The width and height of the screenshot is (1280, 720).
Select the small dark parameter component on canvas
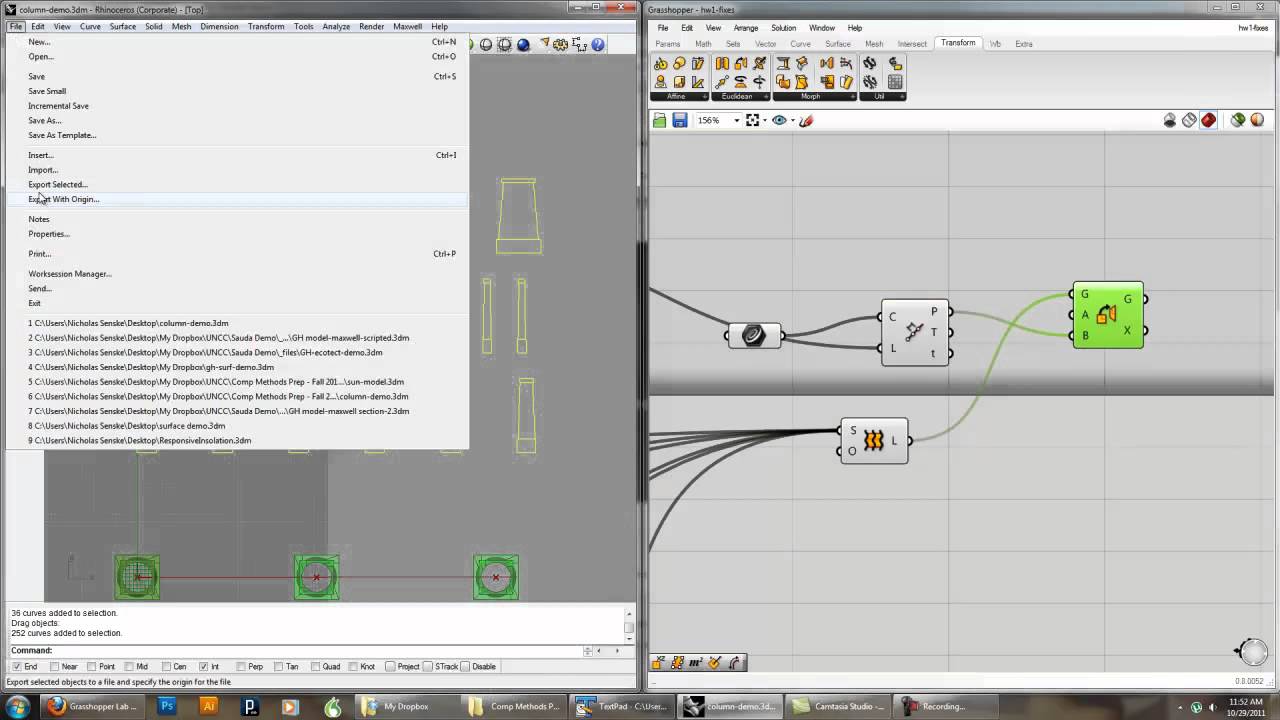point(754,336)
